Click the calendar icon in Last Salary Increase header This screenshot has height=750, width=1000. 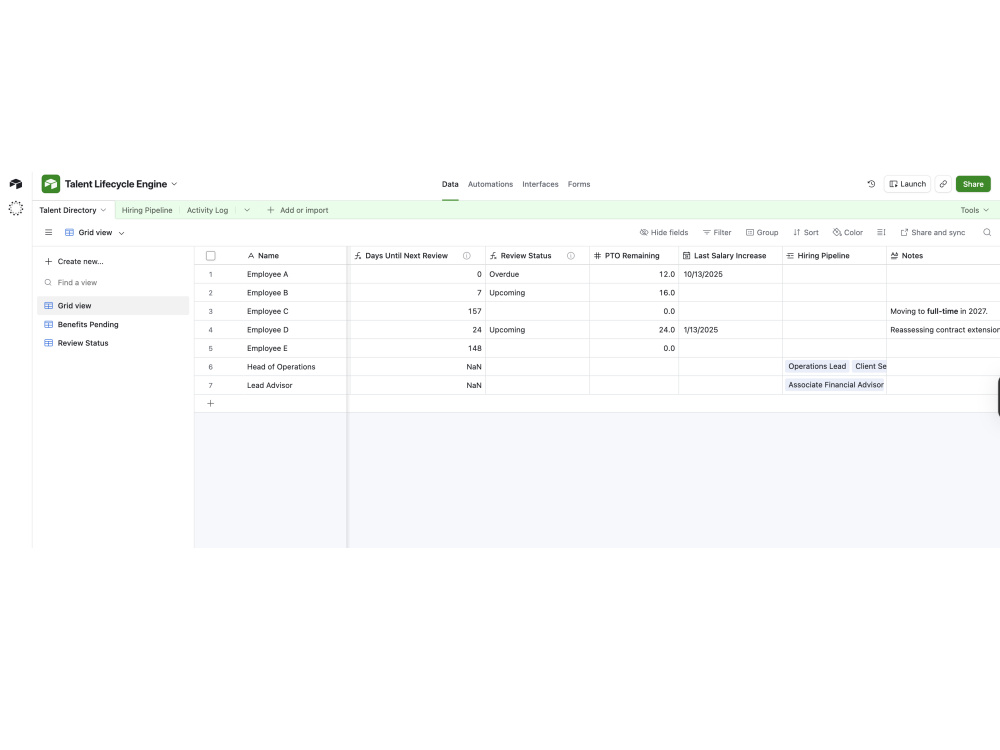686,256
